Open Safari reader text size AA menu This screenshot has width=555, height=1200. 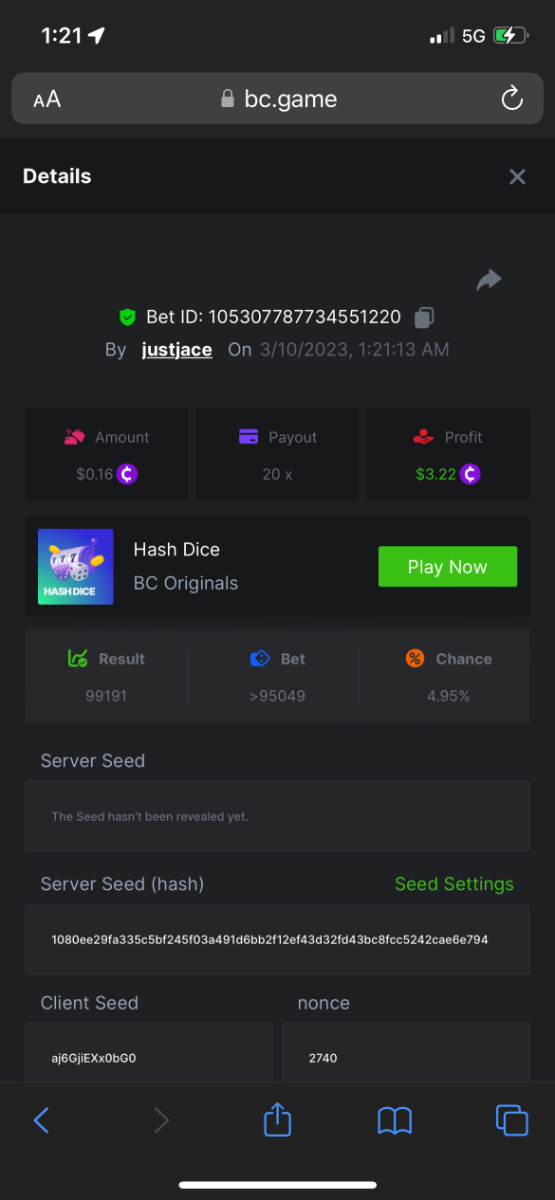(x=47, y=99)
